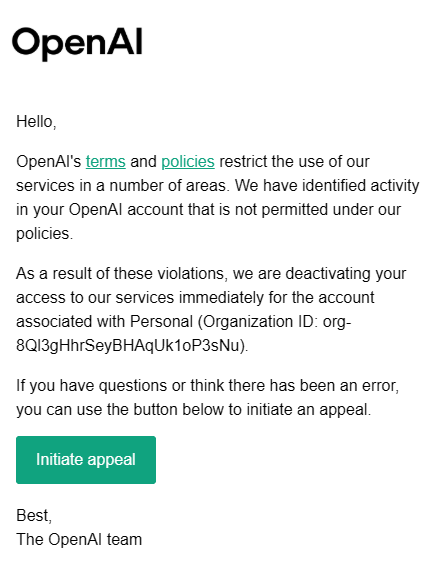Viewport: 447px width, 567px height.
Task: Click the ID string 8Ql3gHhrSeyBHAqUk1oP3sNu
Action: 128,345
